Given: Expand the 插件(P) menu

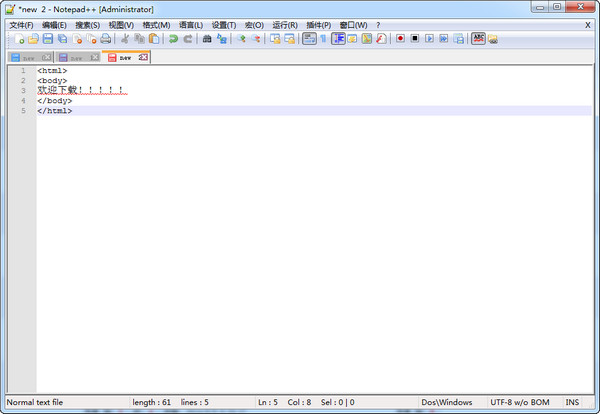Looking at the screenshot, I should click(319, 25).
